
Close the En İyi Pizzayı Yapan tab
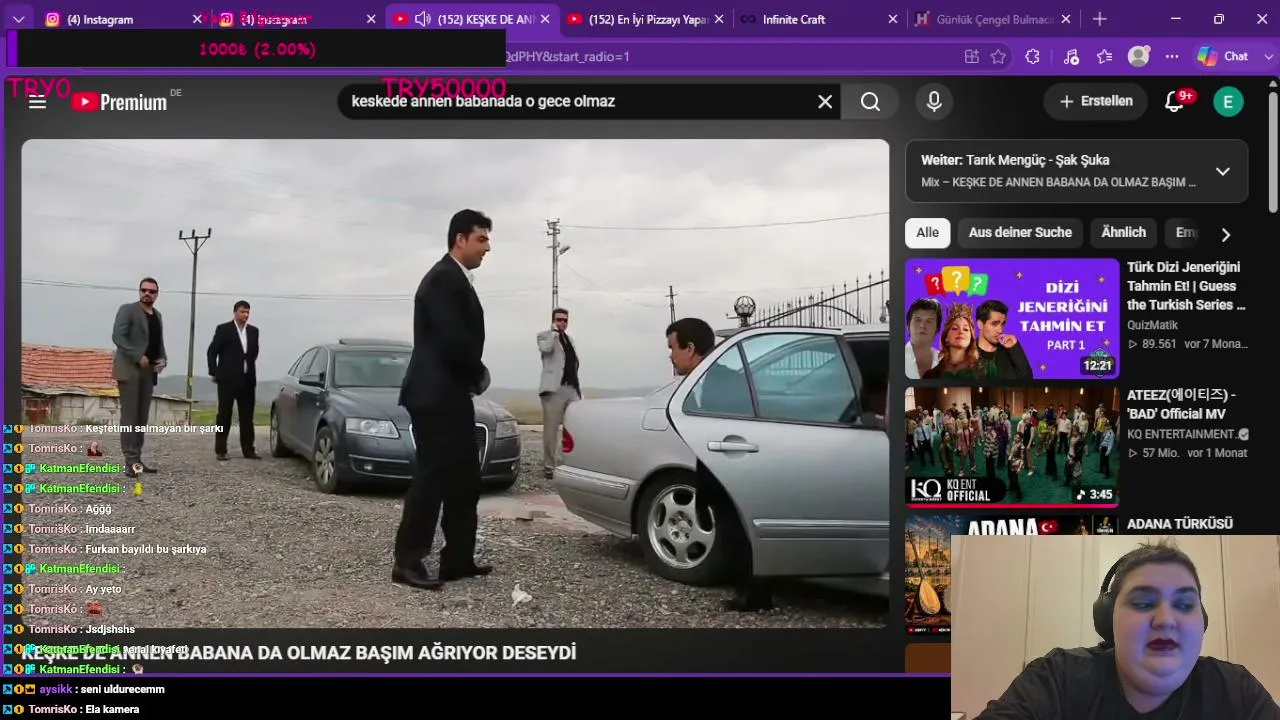719,19
